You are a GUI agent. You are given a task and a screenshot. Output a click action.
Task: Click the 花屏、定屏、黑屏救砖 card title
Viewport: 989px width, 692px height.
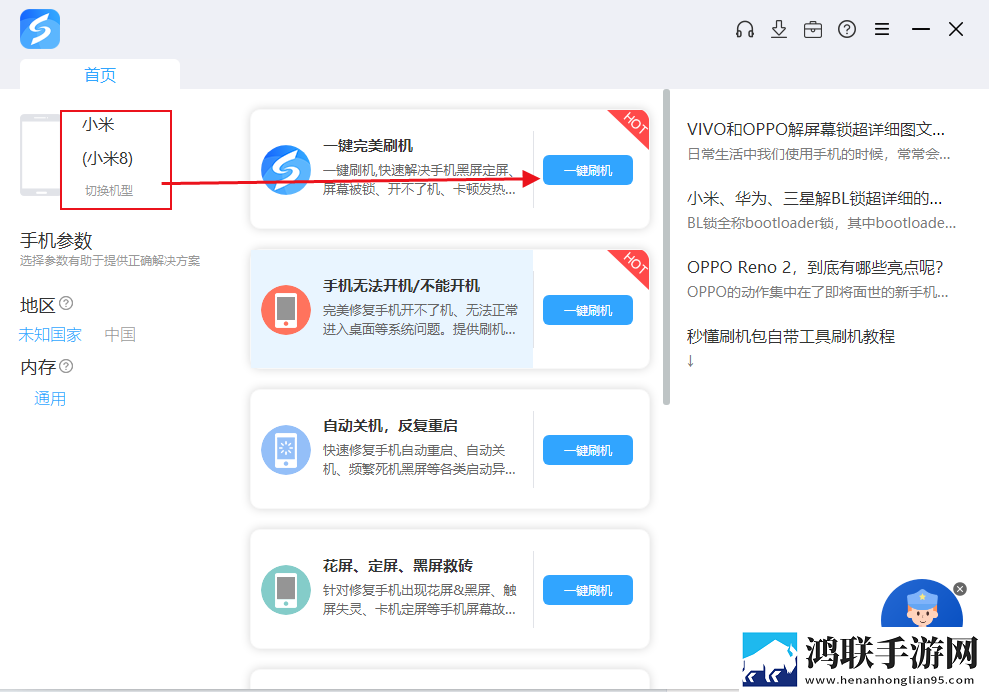coord(398,566)
